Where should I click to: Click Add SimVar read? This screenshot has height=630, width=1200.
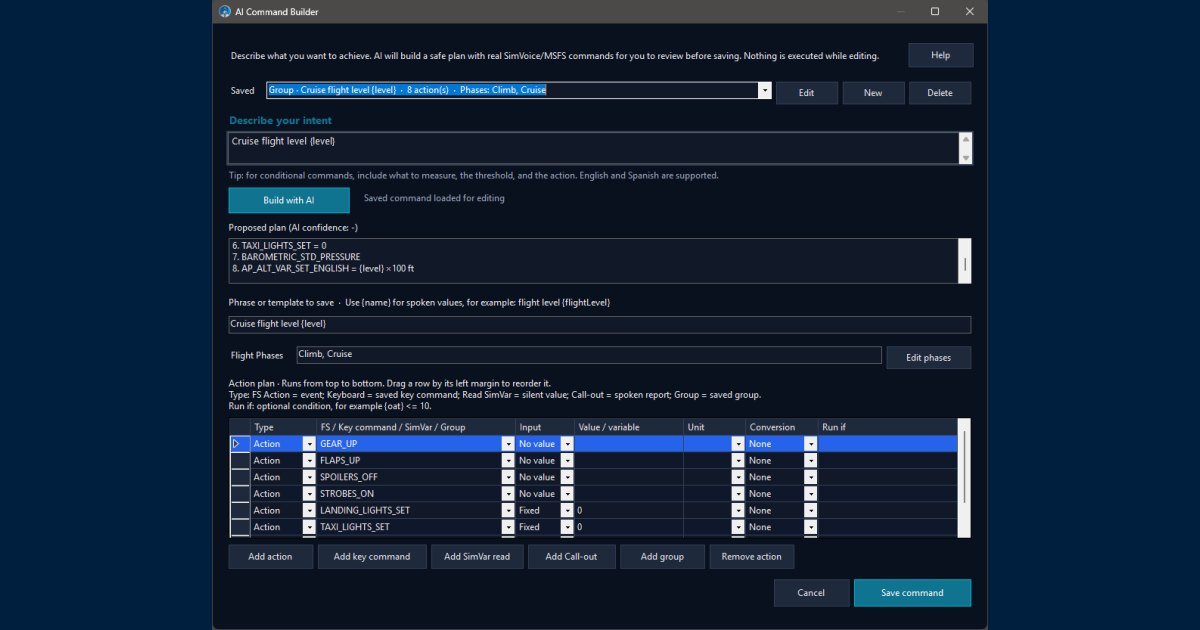(477, 557)
